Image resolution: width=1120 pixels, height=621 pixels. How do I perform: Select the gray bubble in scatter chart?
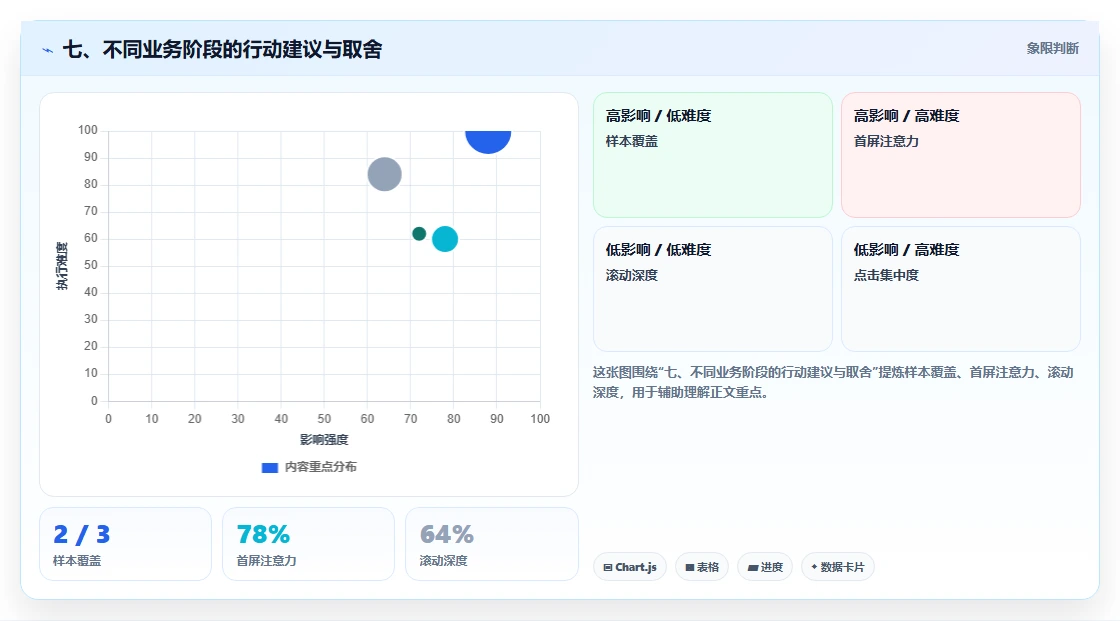pyautogui.click(x=384, y=174)
